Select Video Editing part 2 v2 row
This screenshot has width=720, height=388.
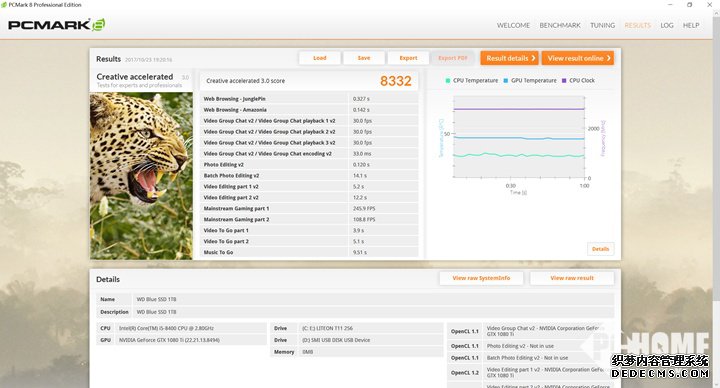[309, 197]
